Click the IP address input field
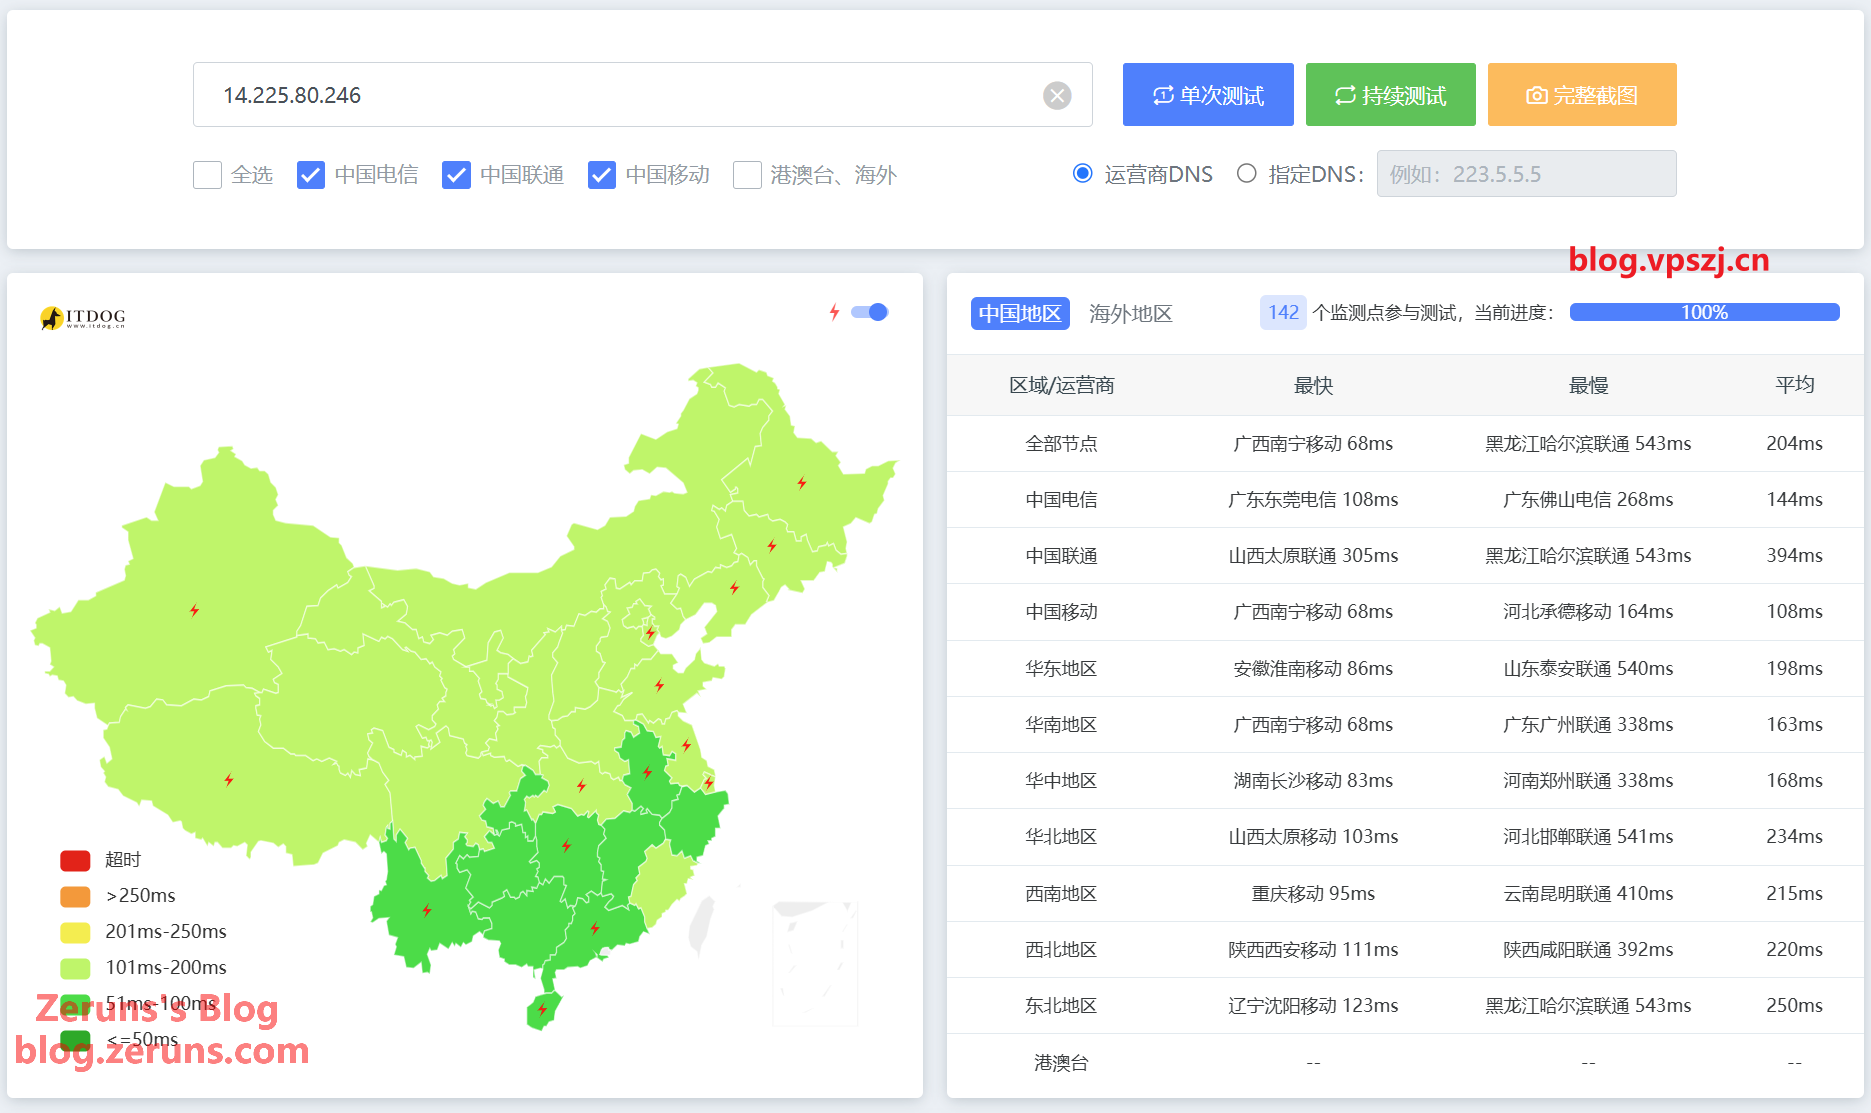The image size is (1871, 1113). click(x=620, y=95)
